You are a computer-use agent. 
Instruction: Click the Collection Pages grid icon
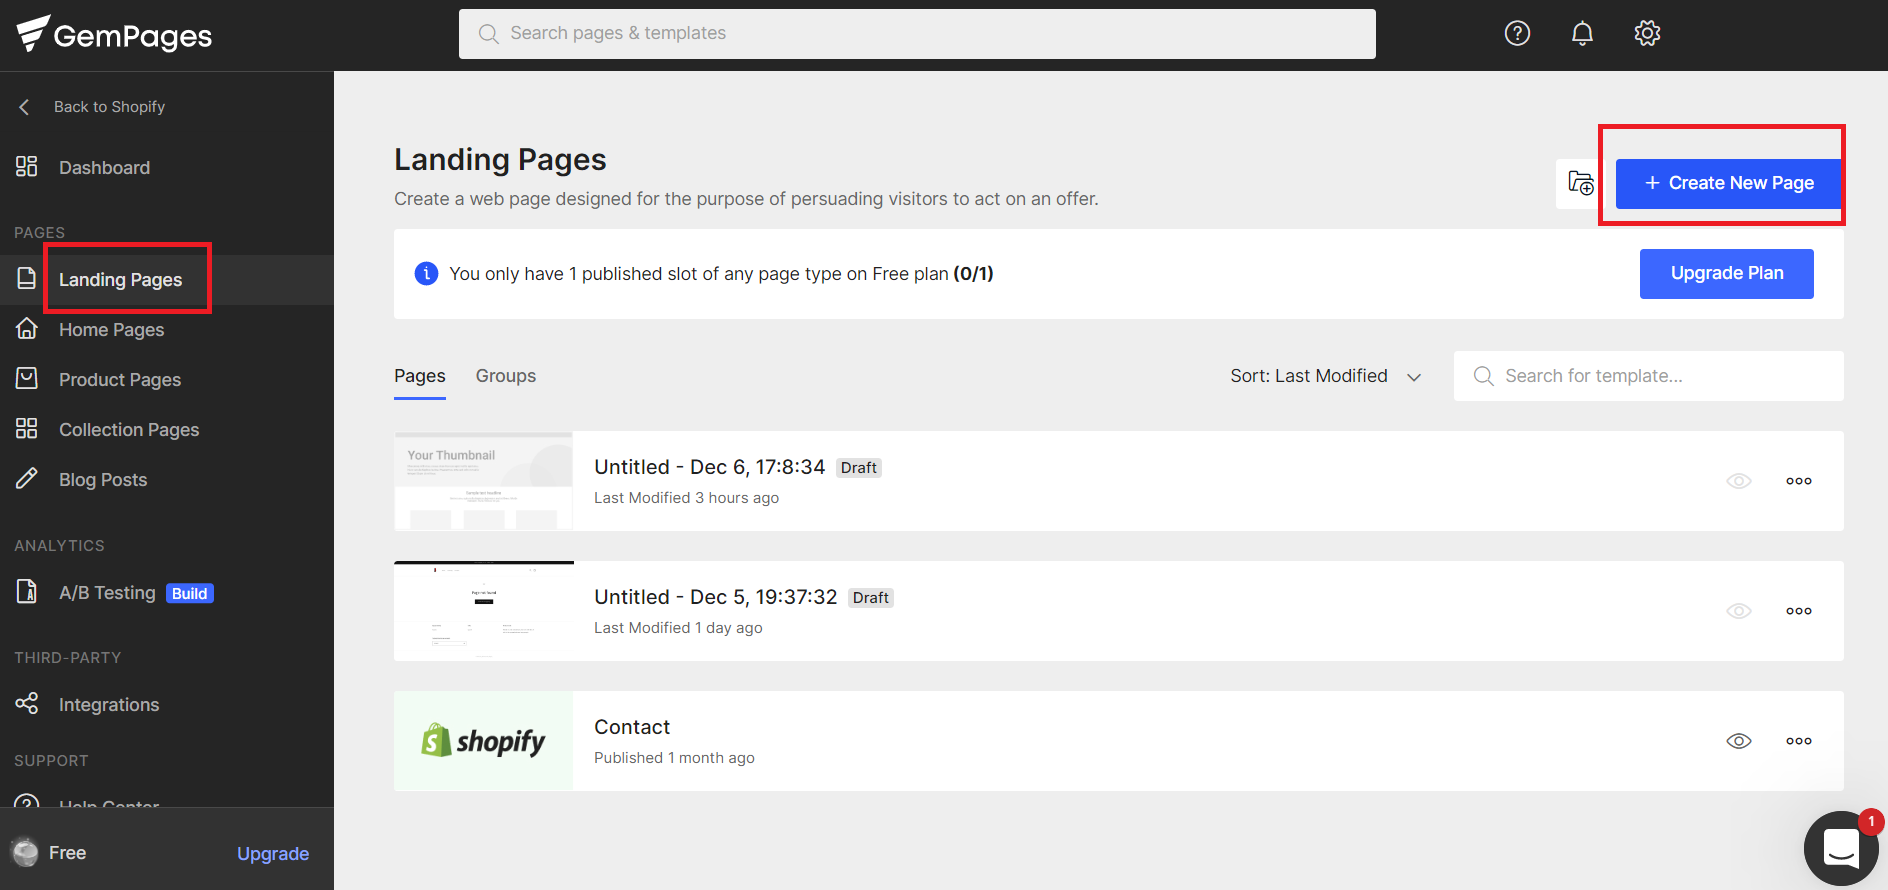27,428
